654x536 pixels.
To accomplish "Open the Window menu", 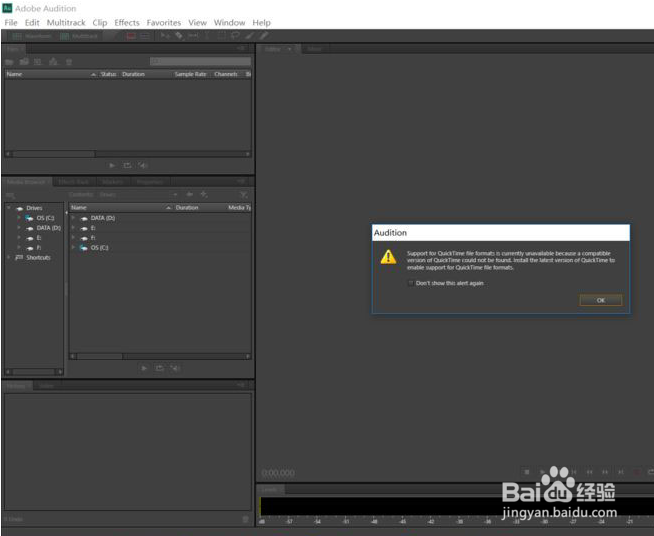I will point(229,23).
